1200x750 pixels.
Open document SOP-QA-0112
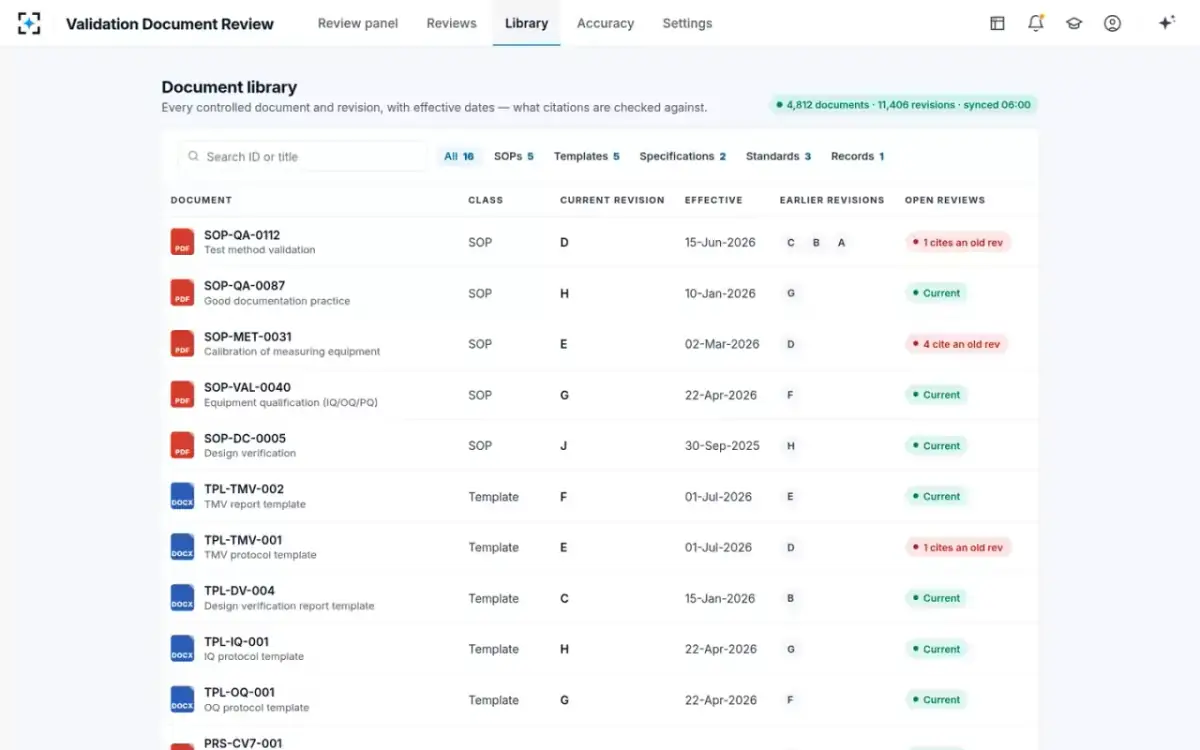pos(242,235)
